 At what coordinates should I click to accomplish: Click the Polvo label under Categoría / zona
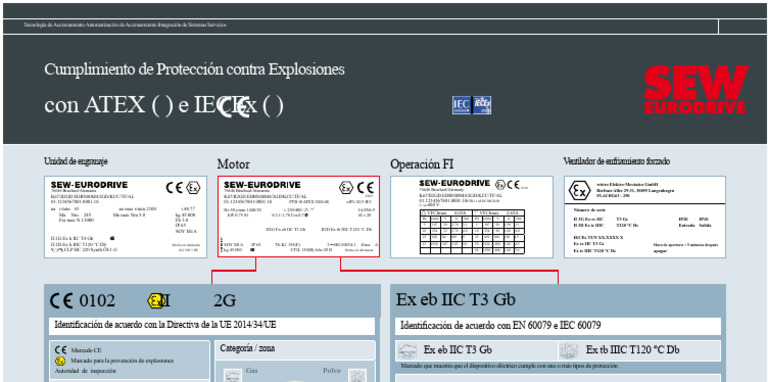[332, 371]
